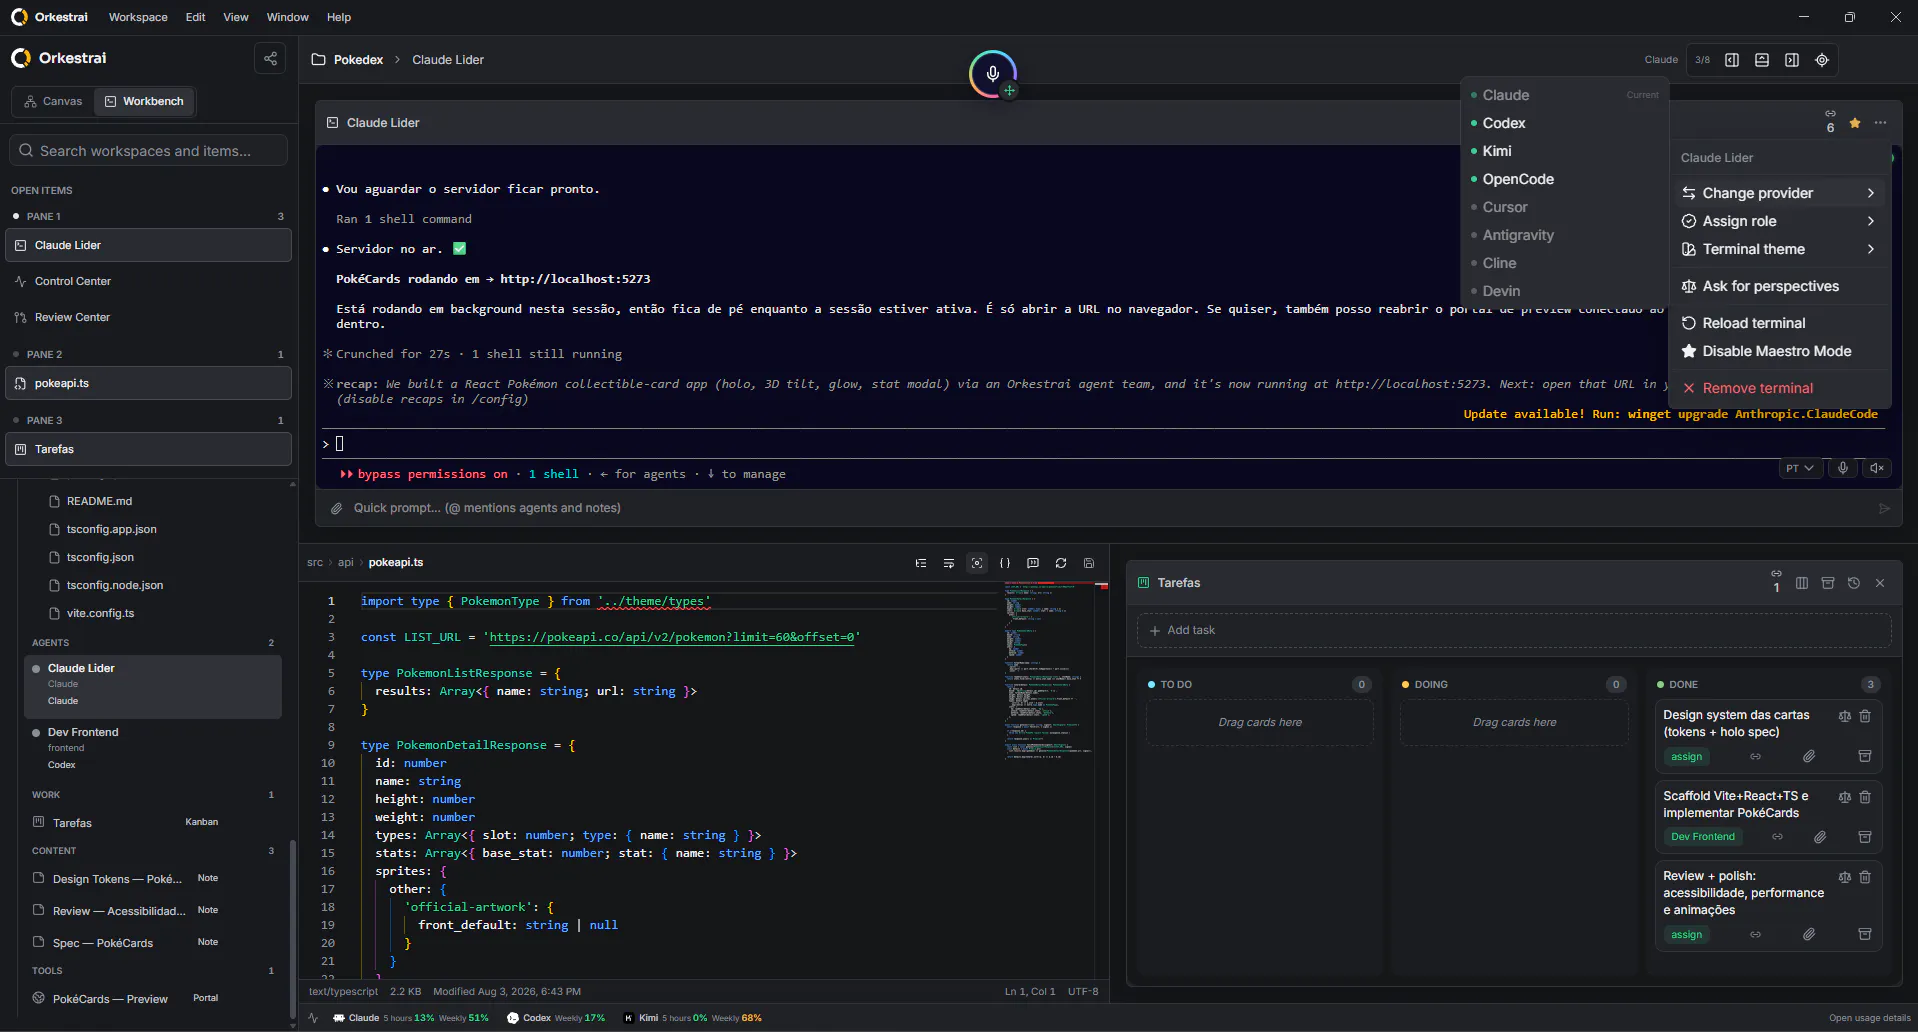
Task: Click the outline list icon in editor toolbar
Action: pyautogui.click(x=921, y=563)
